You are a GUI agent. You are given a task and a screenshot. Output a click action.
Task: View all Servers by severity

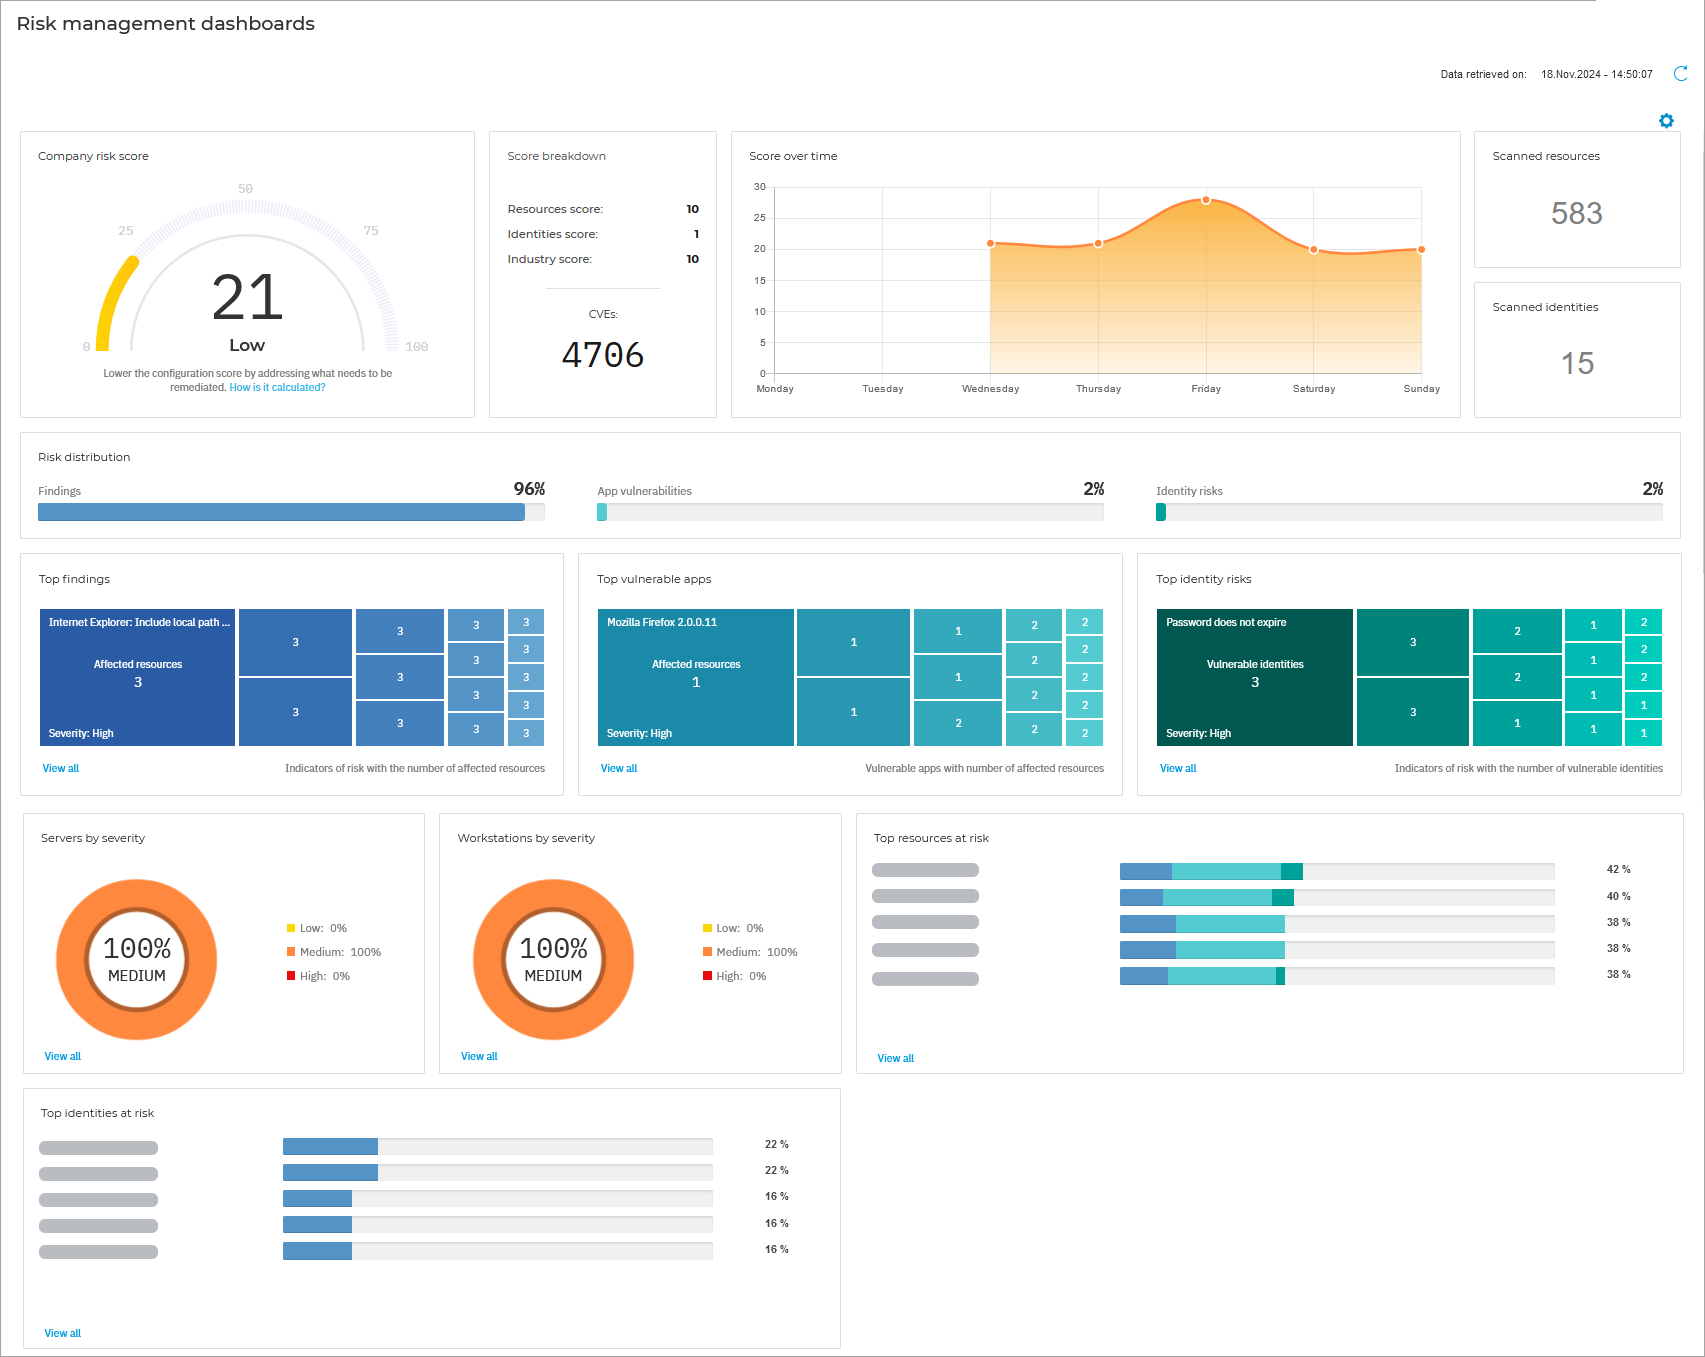tap(62, 1056)
